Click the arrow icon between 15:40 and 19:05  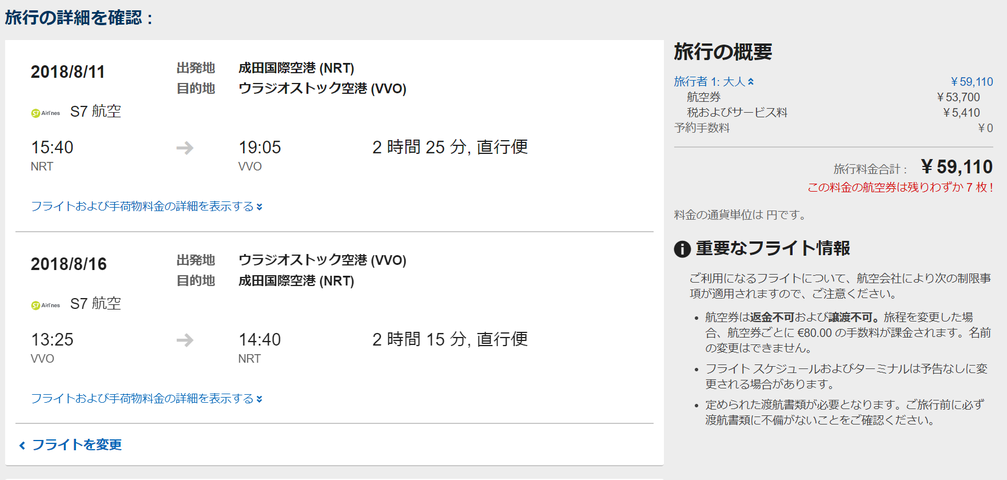click(185, 148)
